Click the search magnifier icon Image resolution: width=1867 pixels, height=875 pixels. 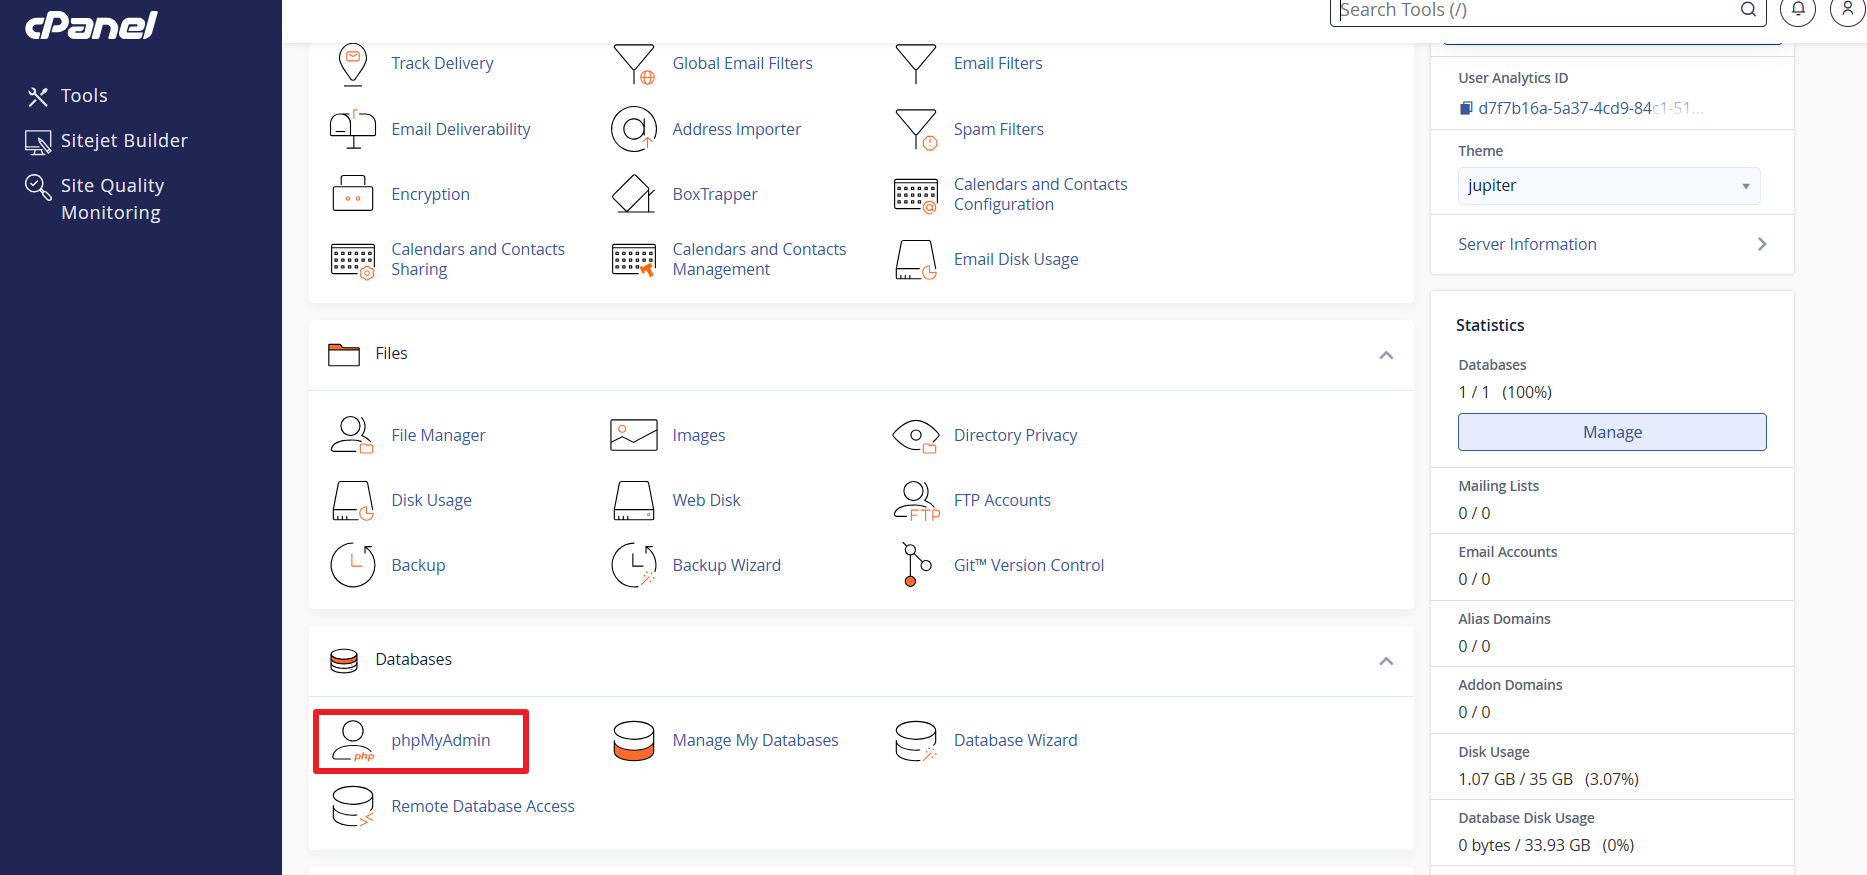1748,10
